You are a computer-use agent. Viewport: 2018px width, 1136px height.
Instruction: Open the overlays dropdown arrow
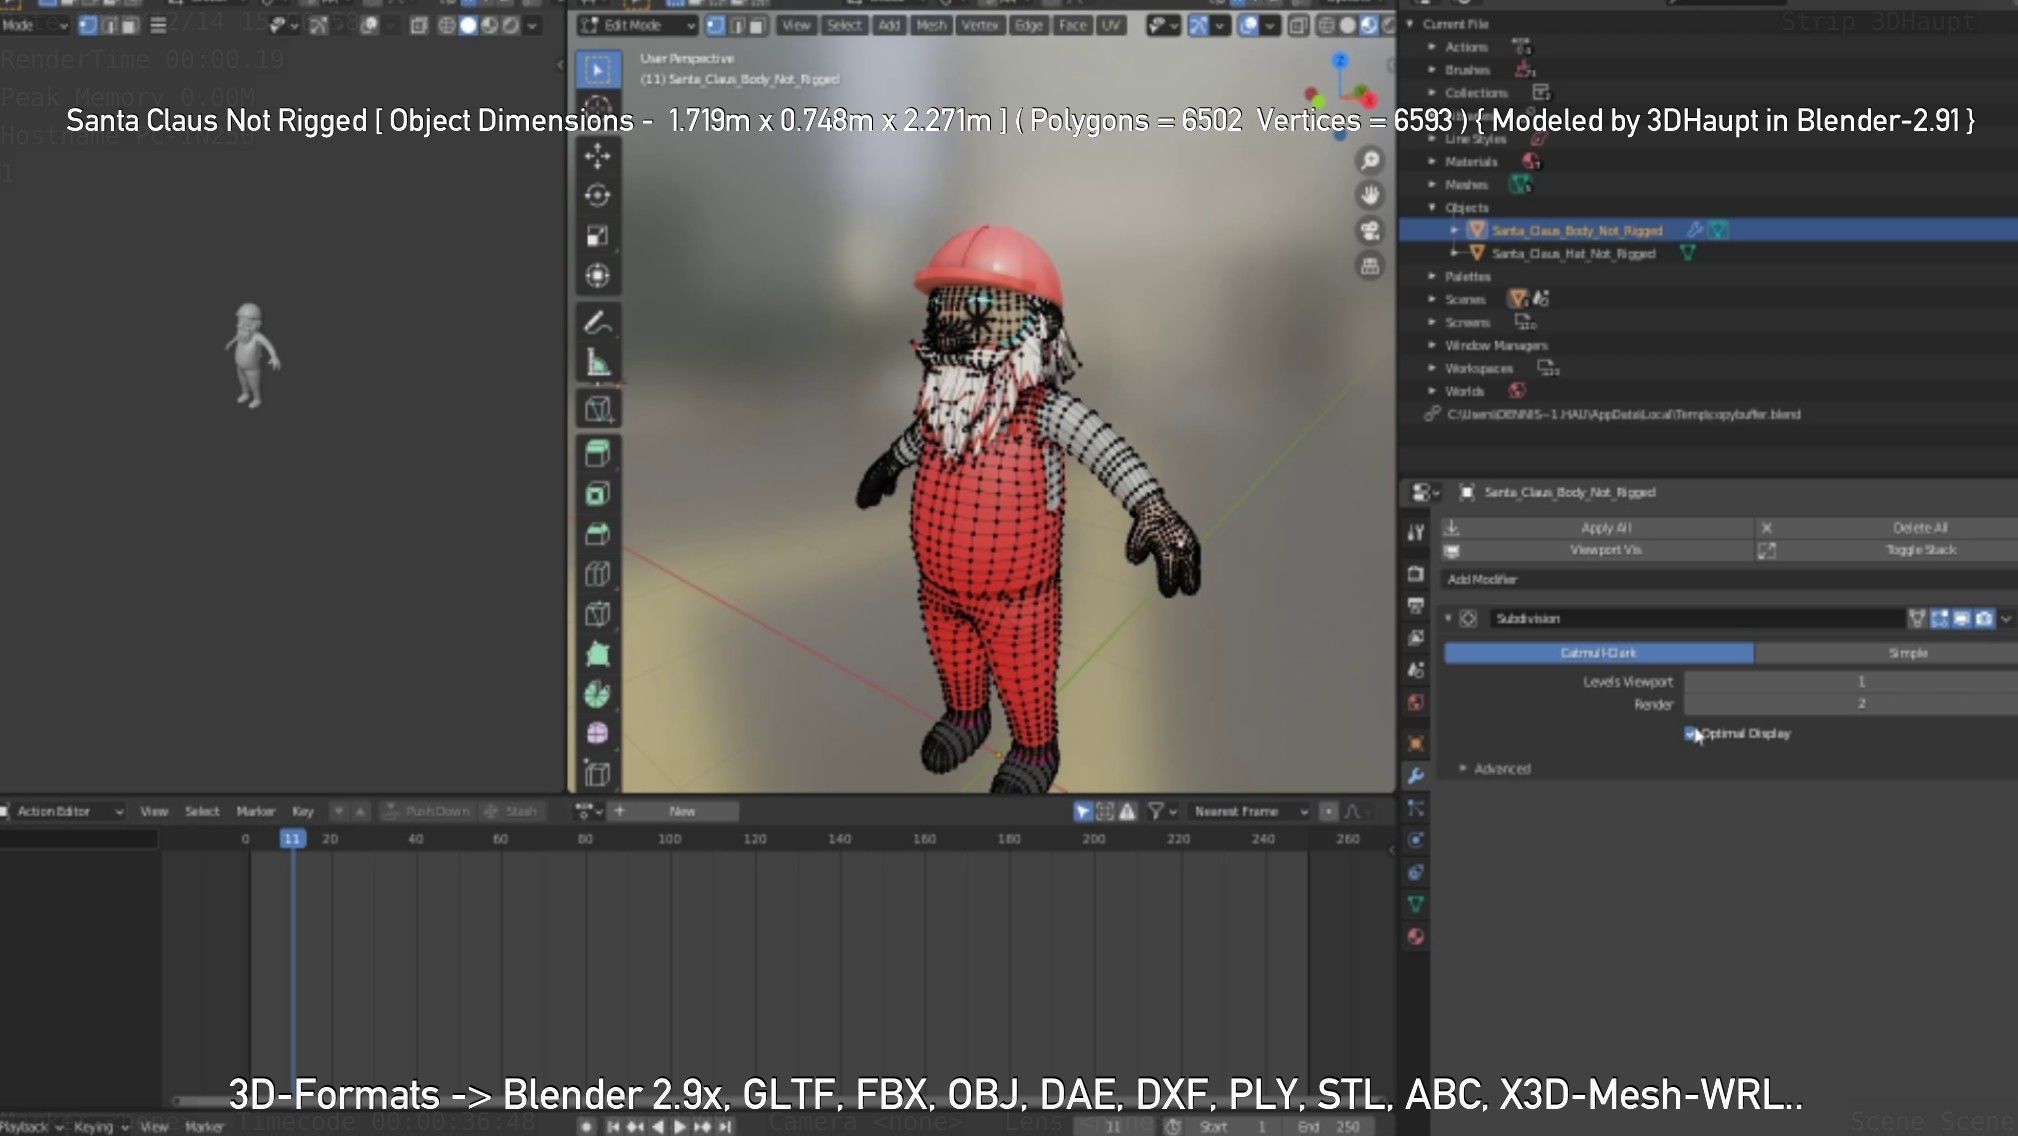coord(1270,25)
